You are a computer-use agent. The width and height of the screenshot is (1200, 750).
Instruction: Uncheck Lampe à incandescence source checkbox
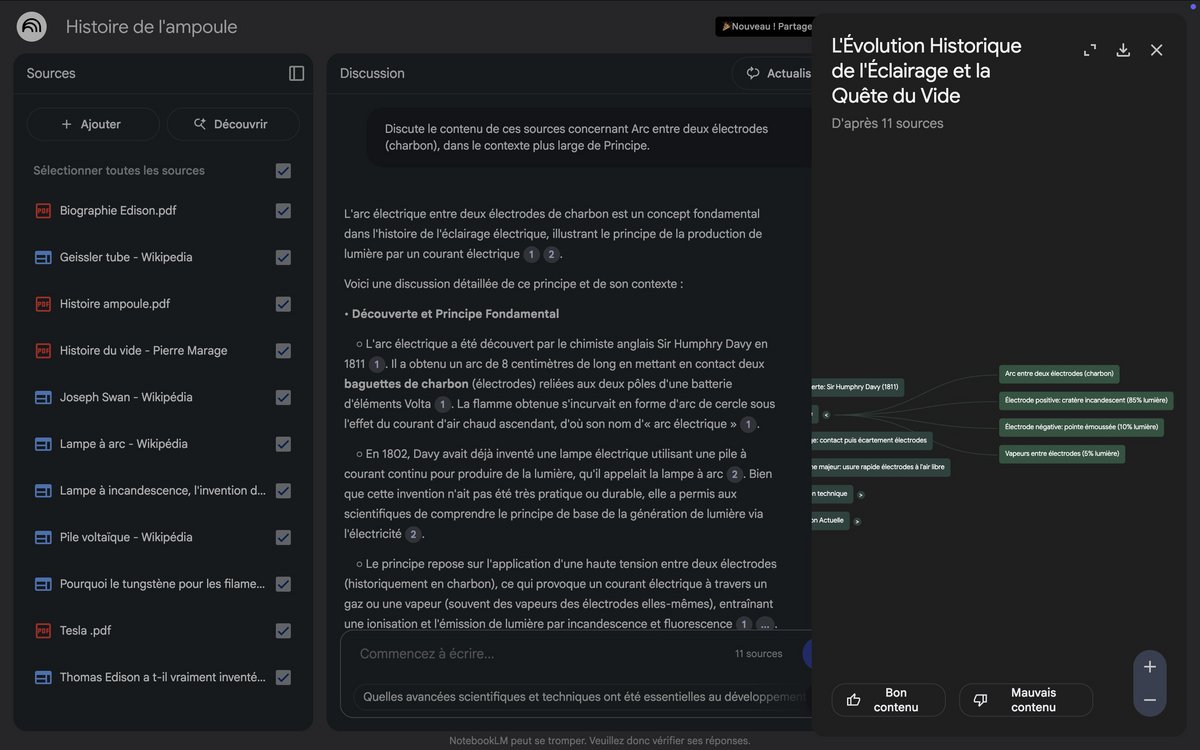point(283,491)
